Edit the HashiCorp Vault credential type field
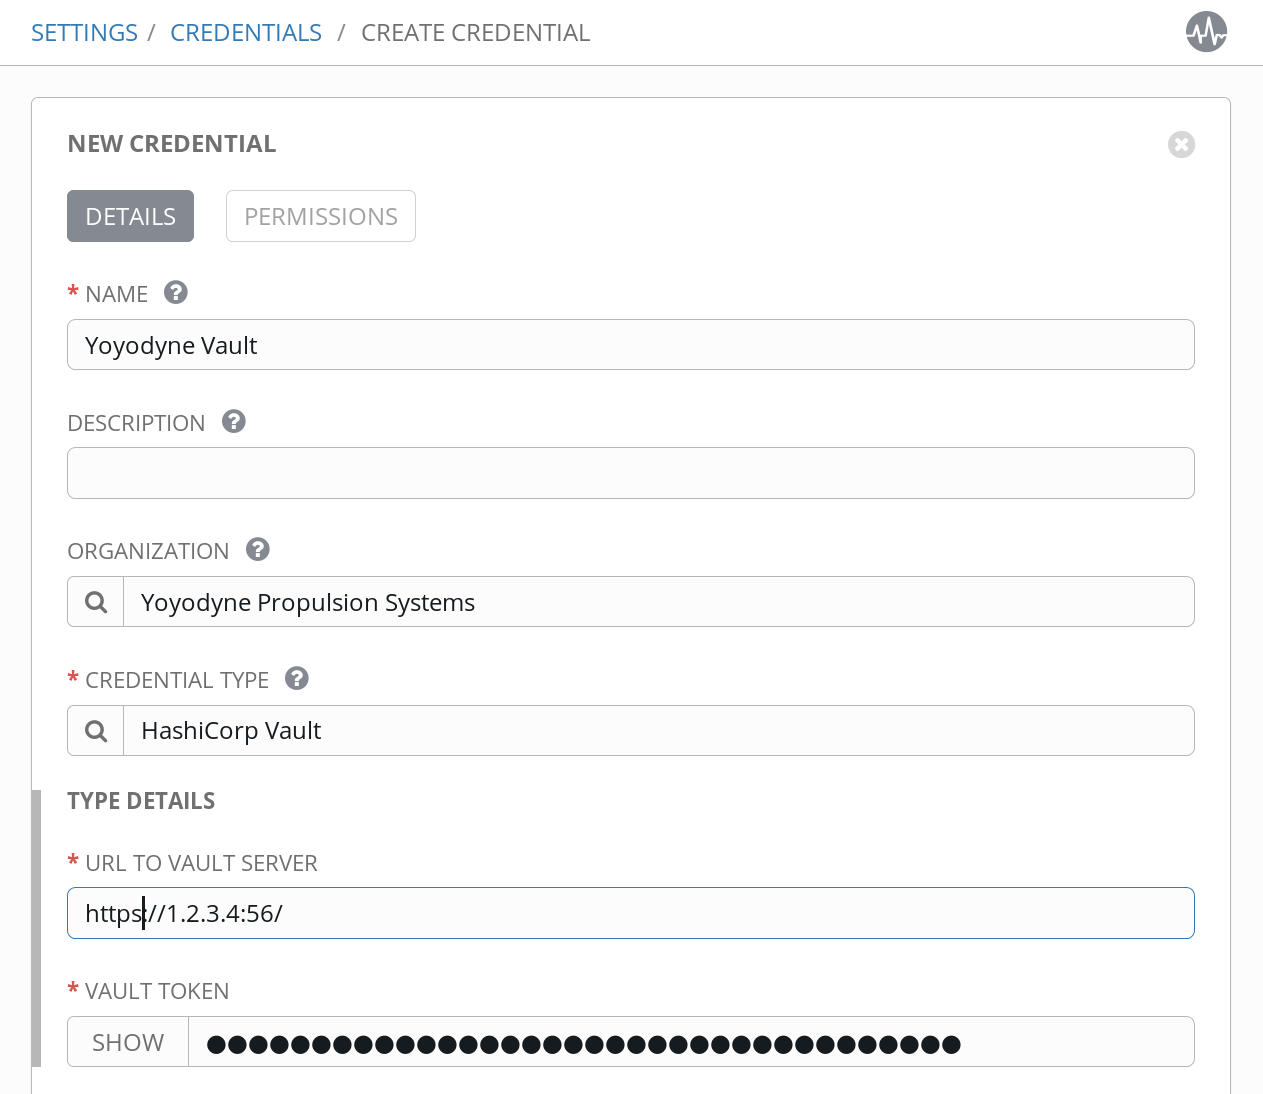1263x1094 pixels. 659,731
